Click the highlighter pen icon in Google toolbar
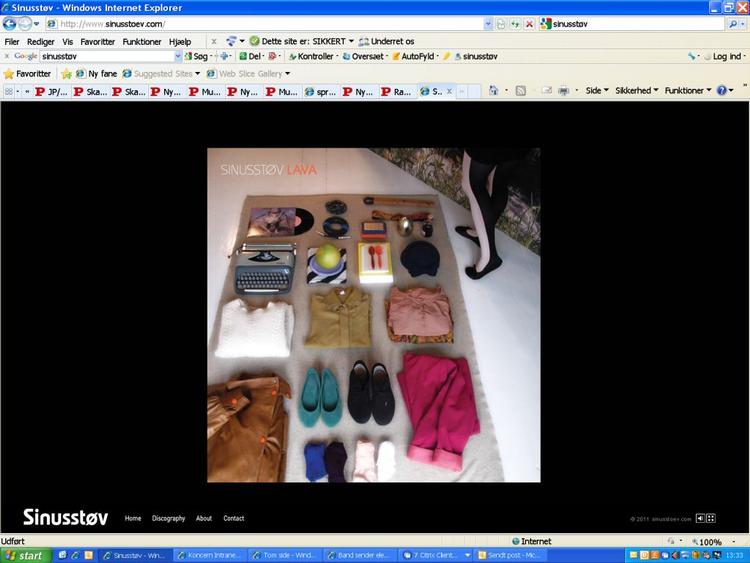Viewport: 750px width, 563px height. (x=447, y=56)
